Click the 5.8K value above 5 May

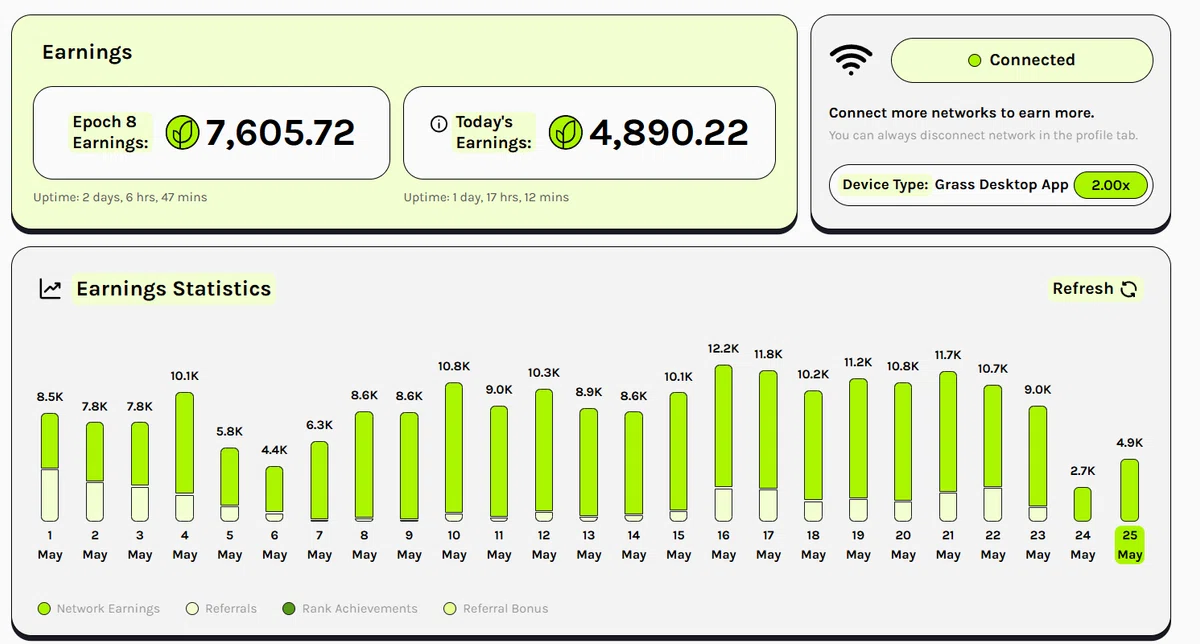(230, 431)
